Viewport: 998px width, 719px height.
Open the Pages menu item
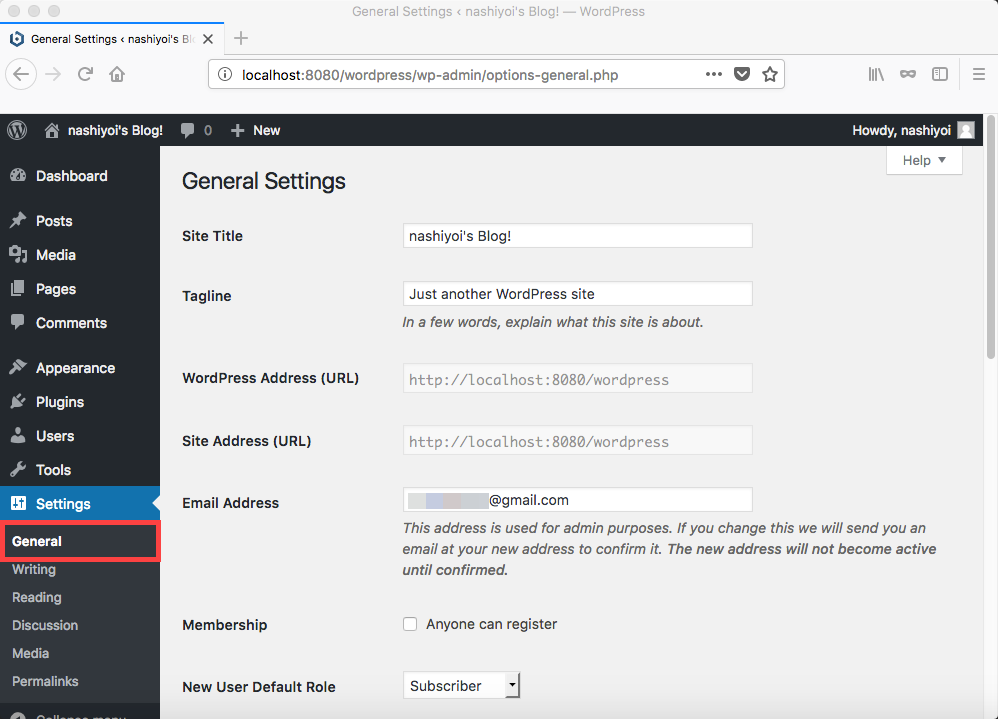pos(56,289)
